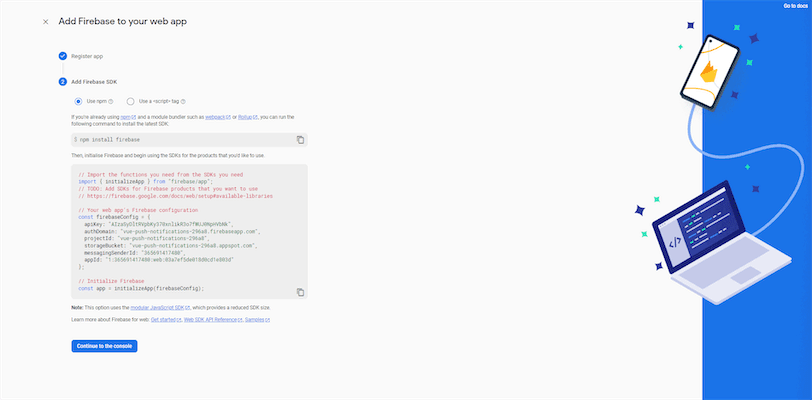Open the modular JavaScript SDK link

(x=160, y=308)
